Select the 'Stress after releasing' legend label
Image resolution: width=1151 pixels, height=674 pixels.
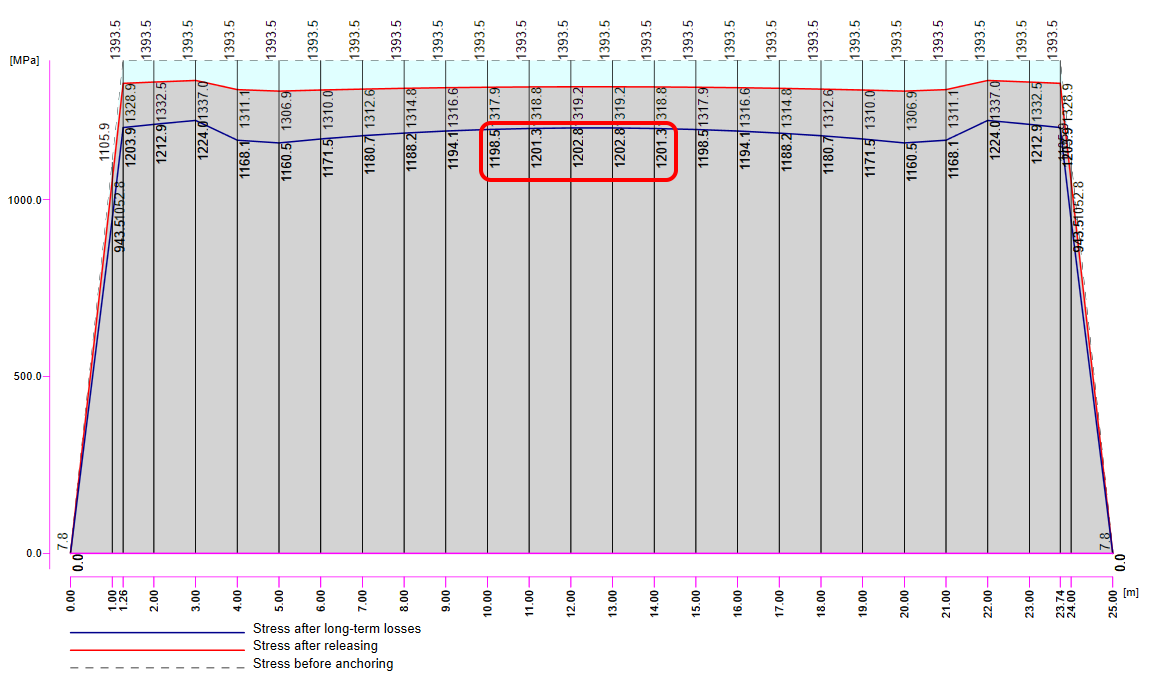pos(316,646)
